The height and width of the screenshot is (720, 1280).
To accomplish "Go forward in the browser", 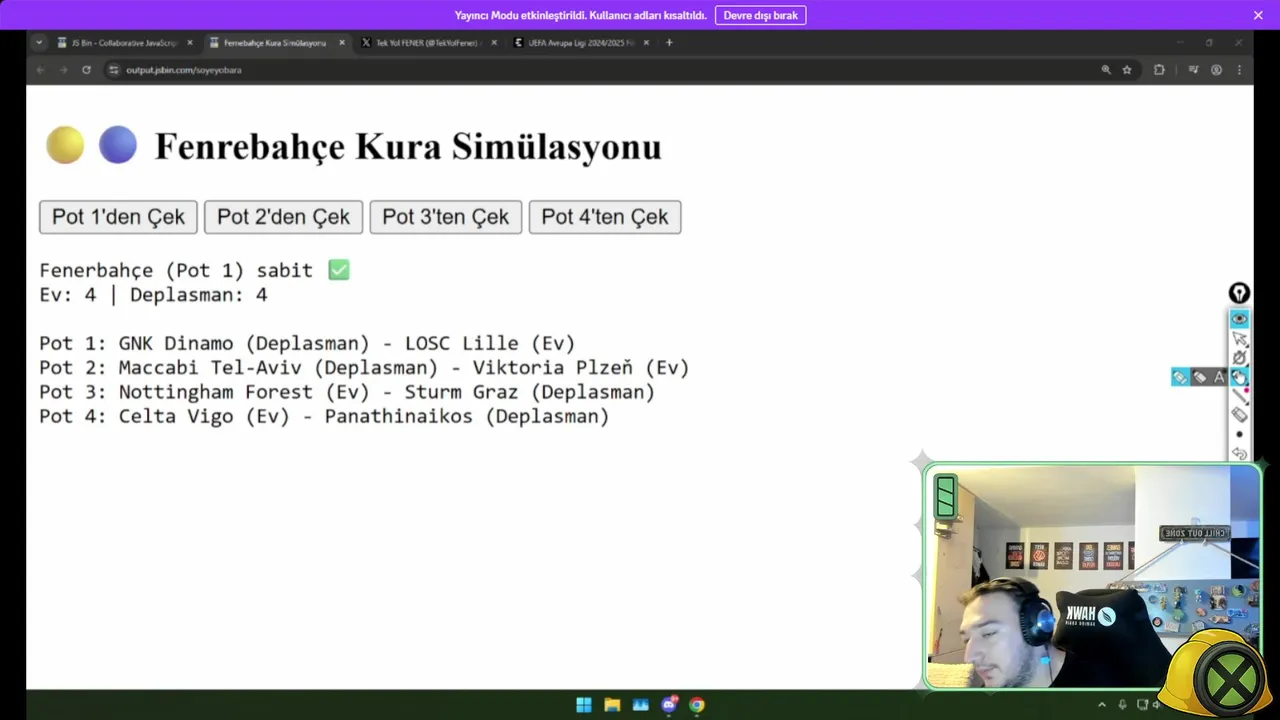I will 63,70.
